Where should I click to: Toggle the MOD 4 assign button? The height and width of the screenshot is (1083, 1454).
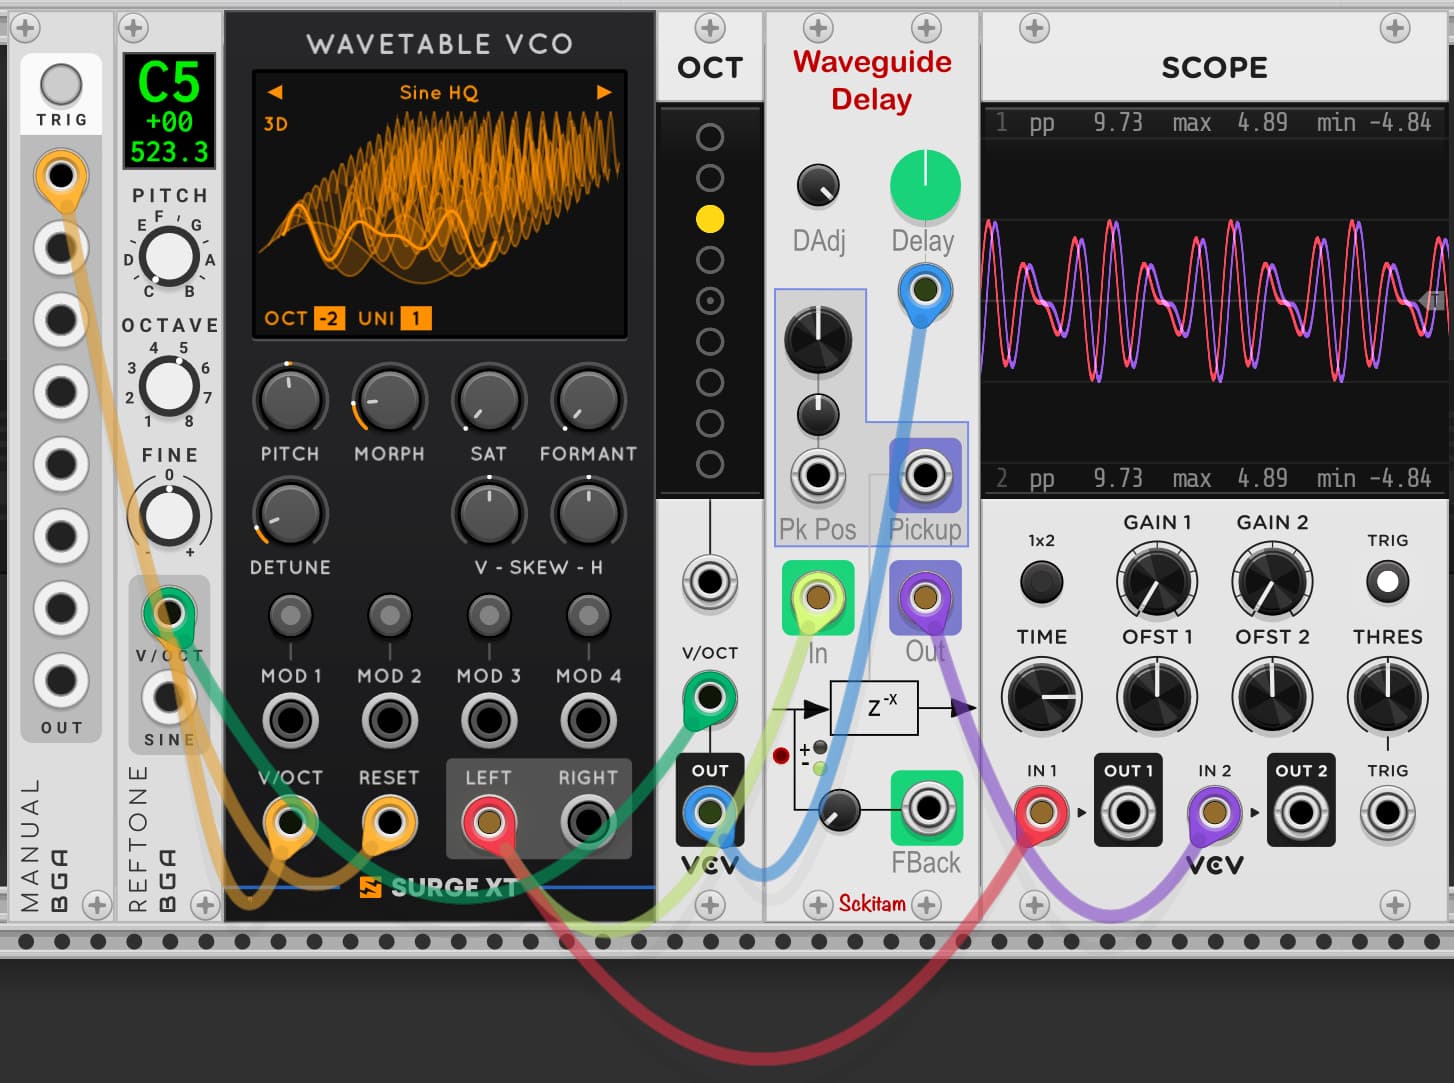[x=588, y=616]
